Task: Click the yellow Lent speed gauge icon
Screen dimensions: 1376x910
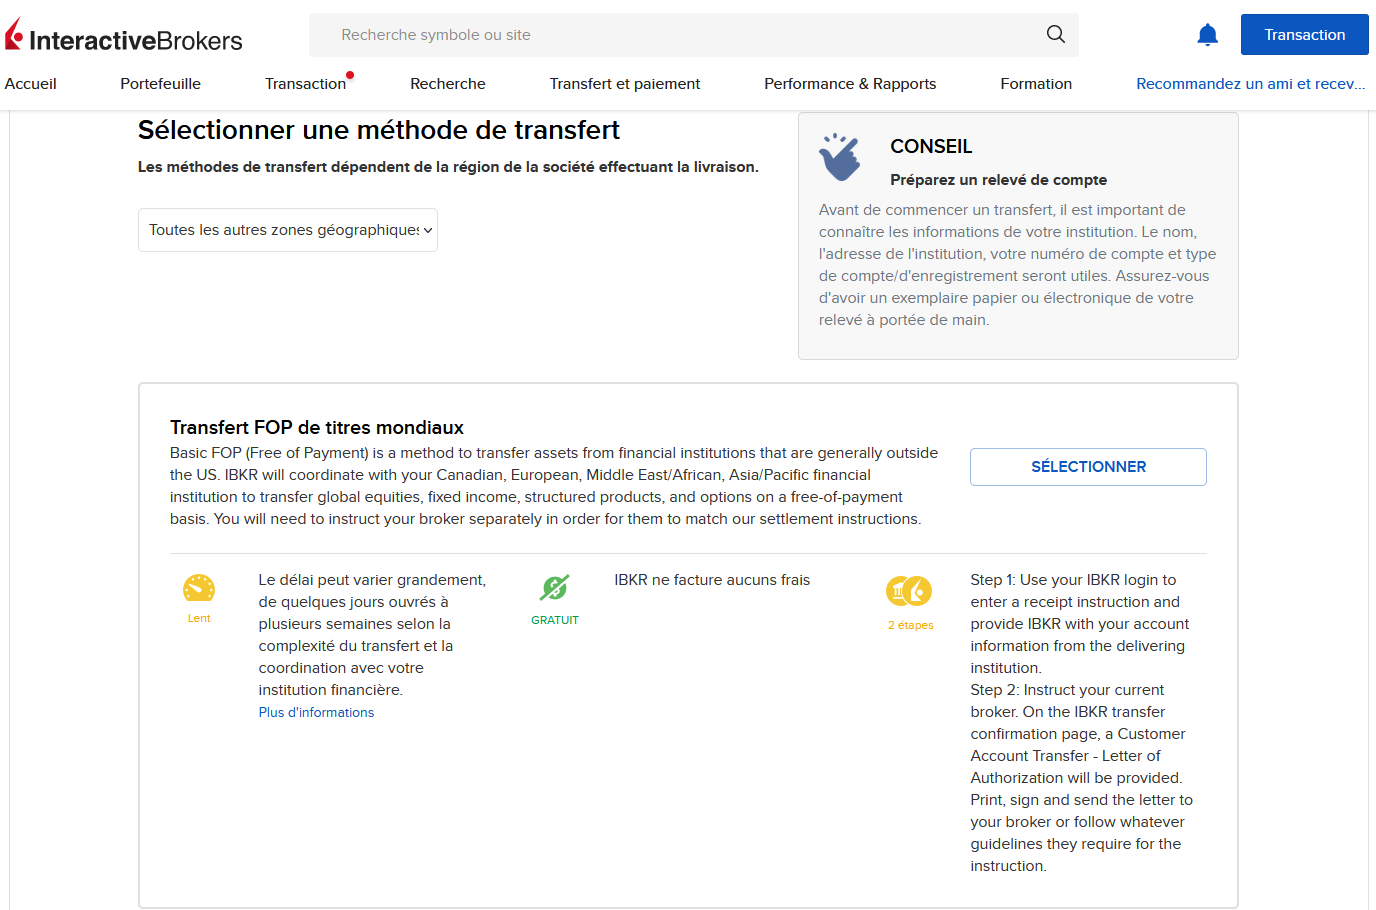Action: [x=199, y=588]
